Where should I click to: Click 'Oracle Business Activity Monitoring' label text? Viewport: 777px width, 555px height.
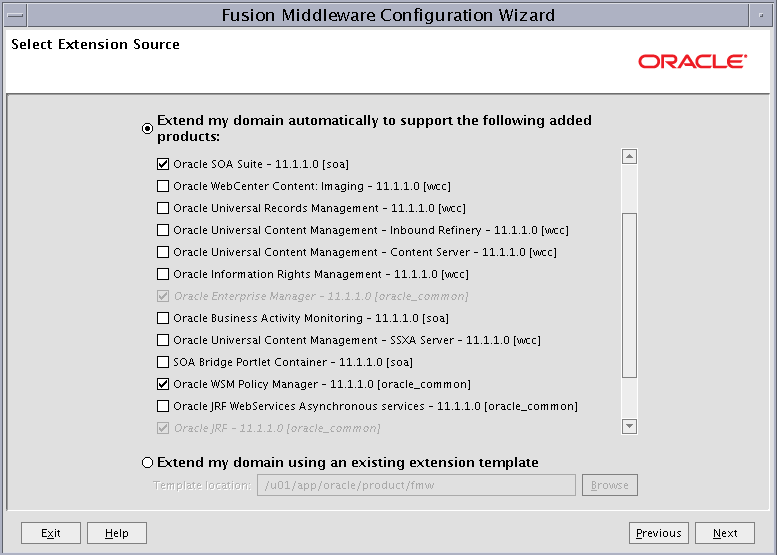(268, 318)
